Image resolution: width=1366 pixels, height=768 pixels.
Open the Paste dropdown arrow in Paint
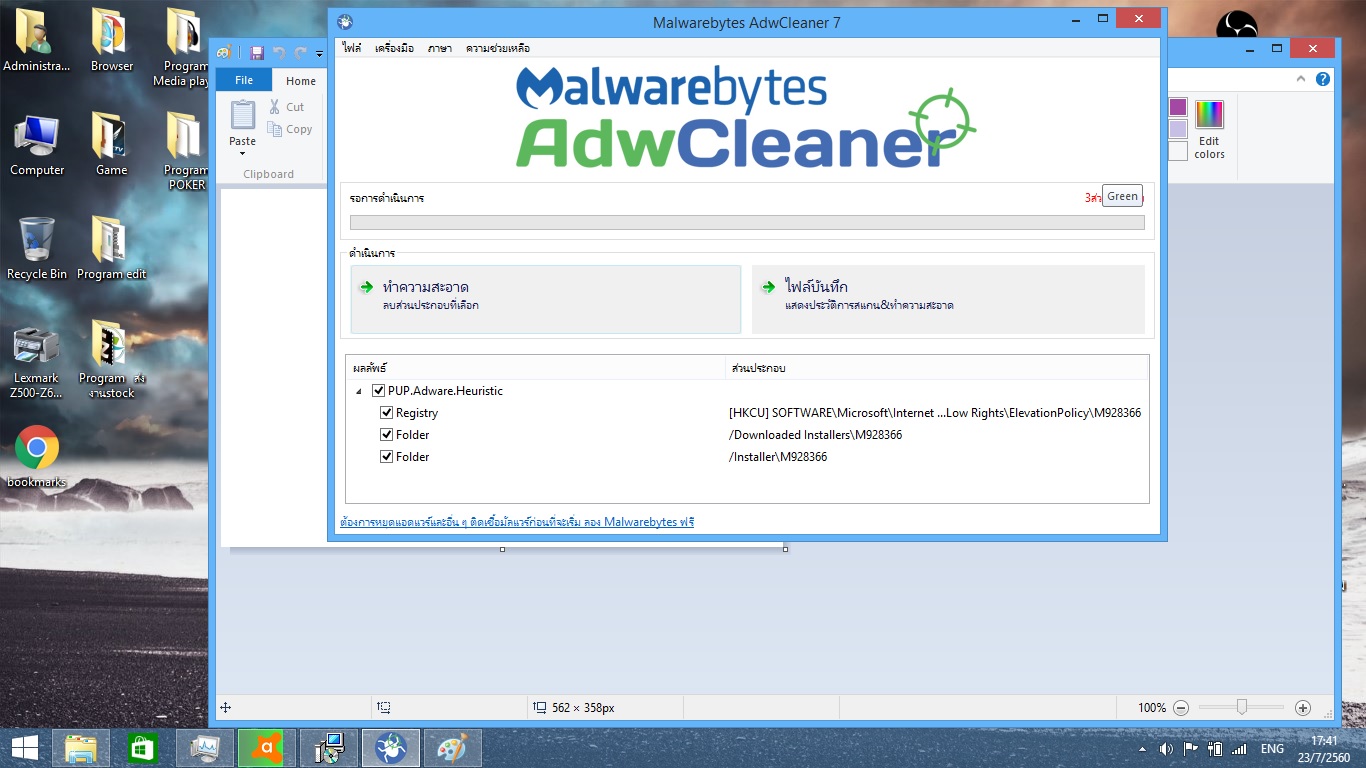(243, 153)
